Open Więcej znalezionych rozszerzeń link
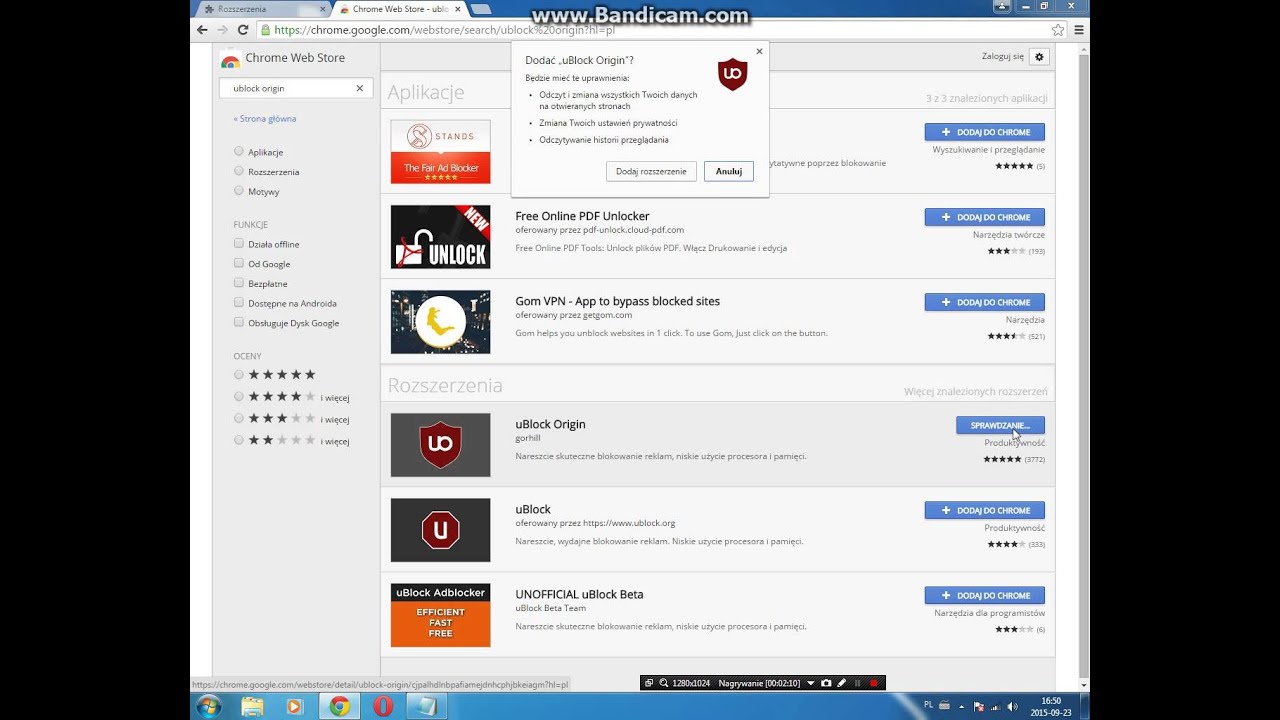 click(976, 392)
